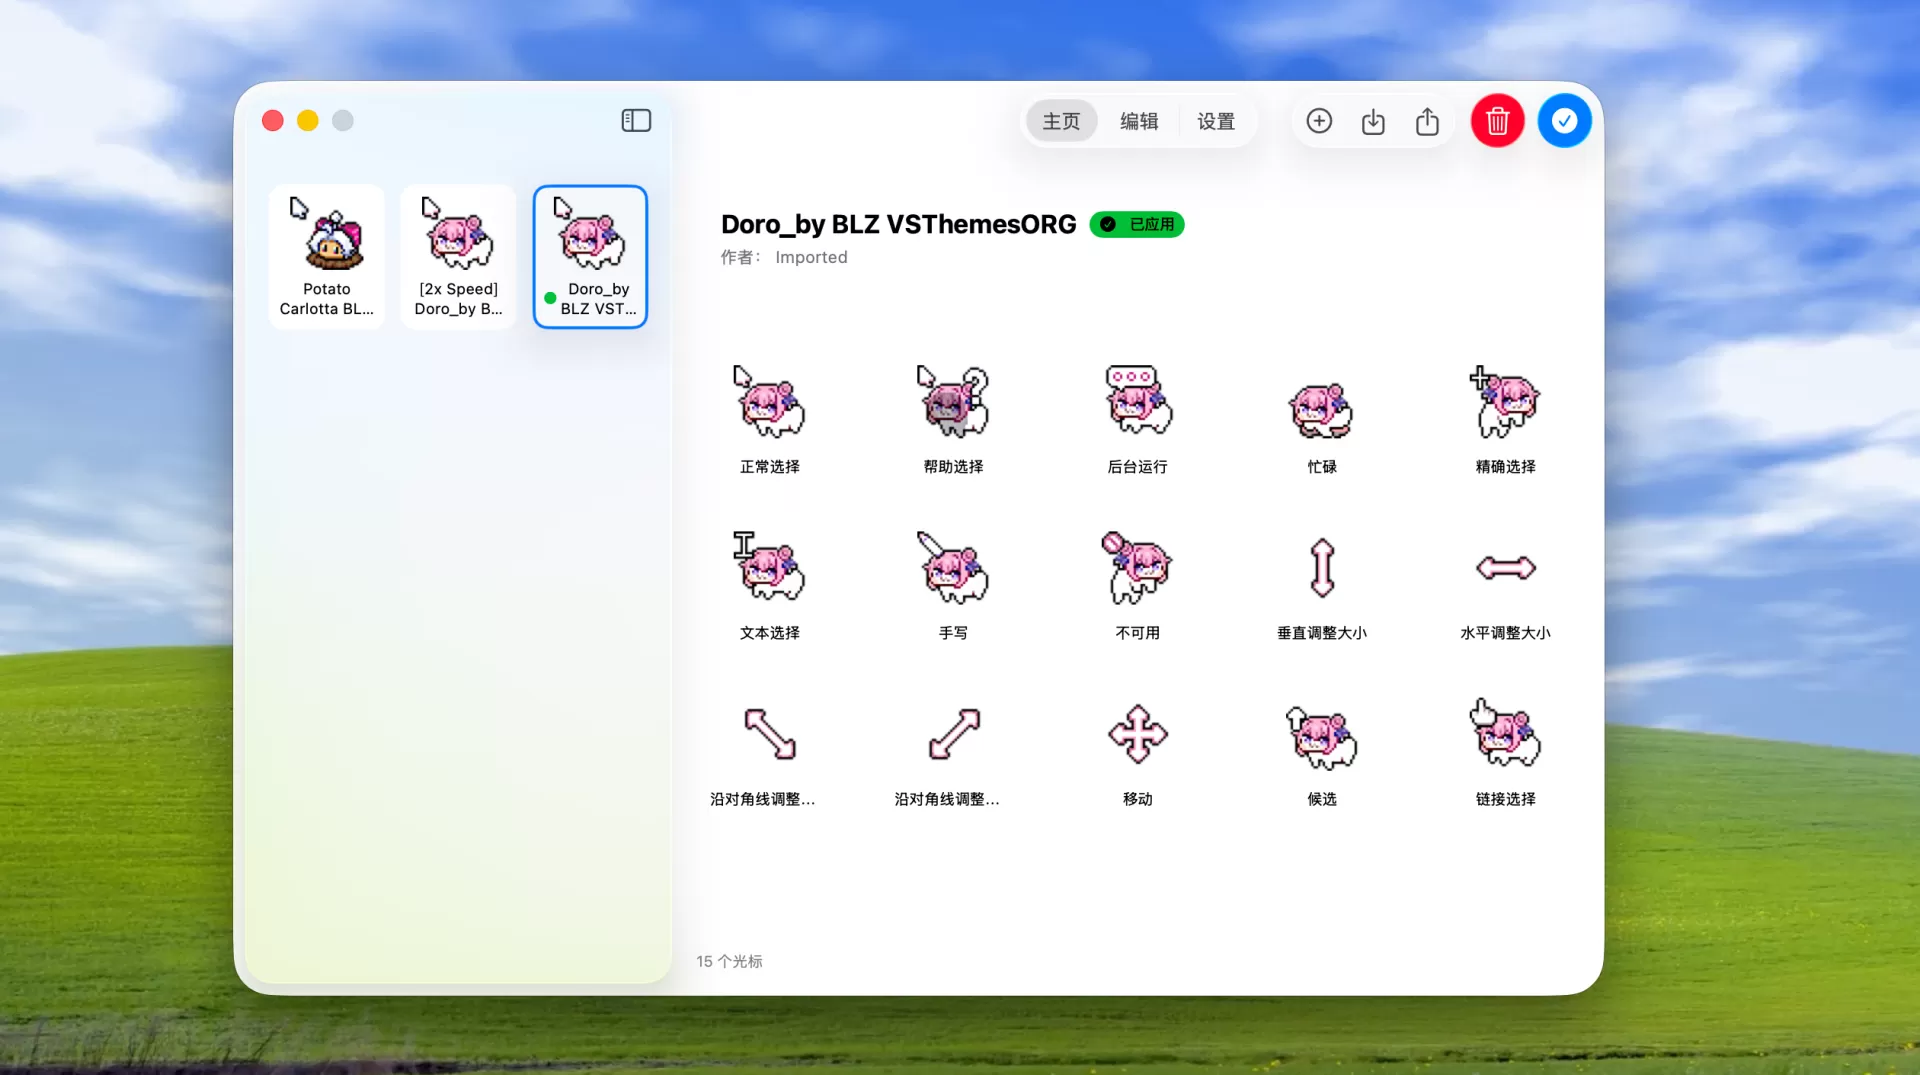Screen dimensions: 1920x1075
Task: Click the diagonal resize cursor pointing up-right
Action: pos(954,734)
